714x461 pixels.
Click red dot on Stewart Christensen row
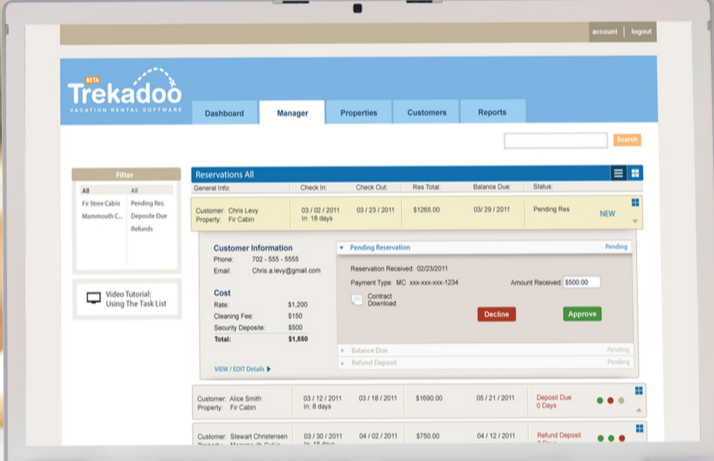tap(622, 438)
